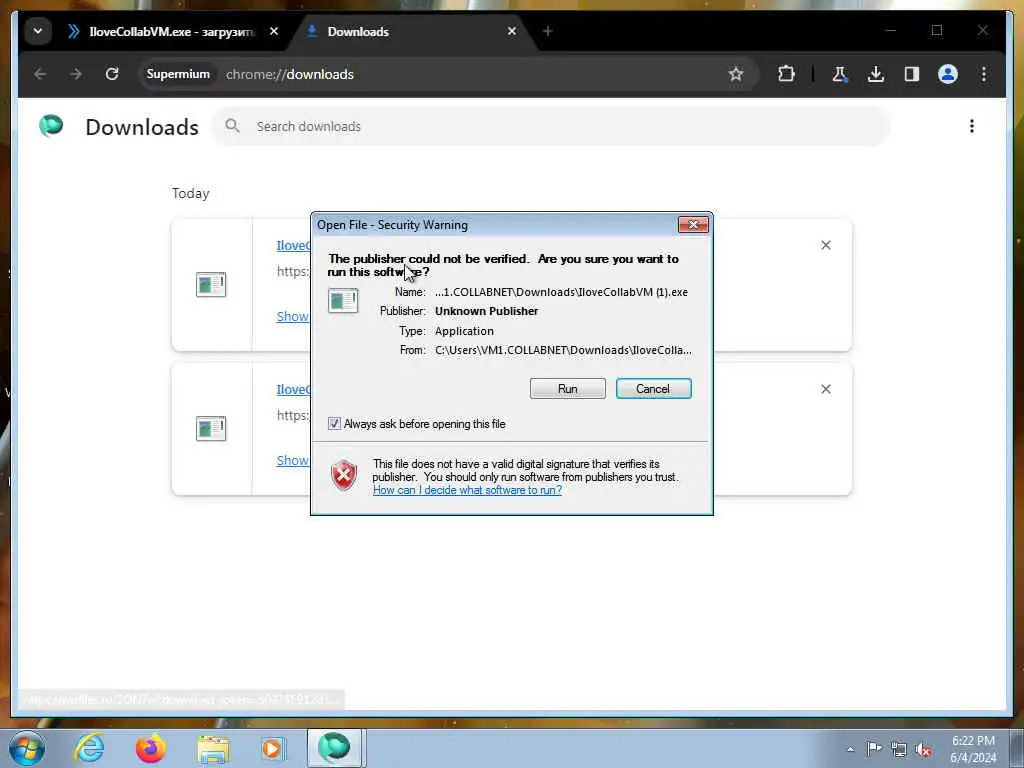Open the first IloveCollabVM file name link

click(293, 246)
